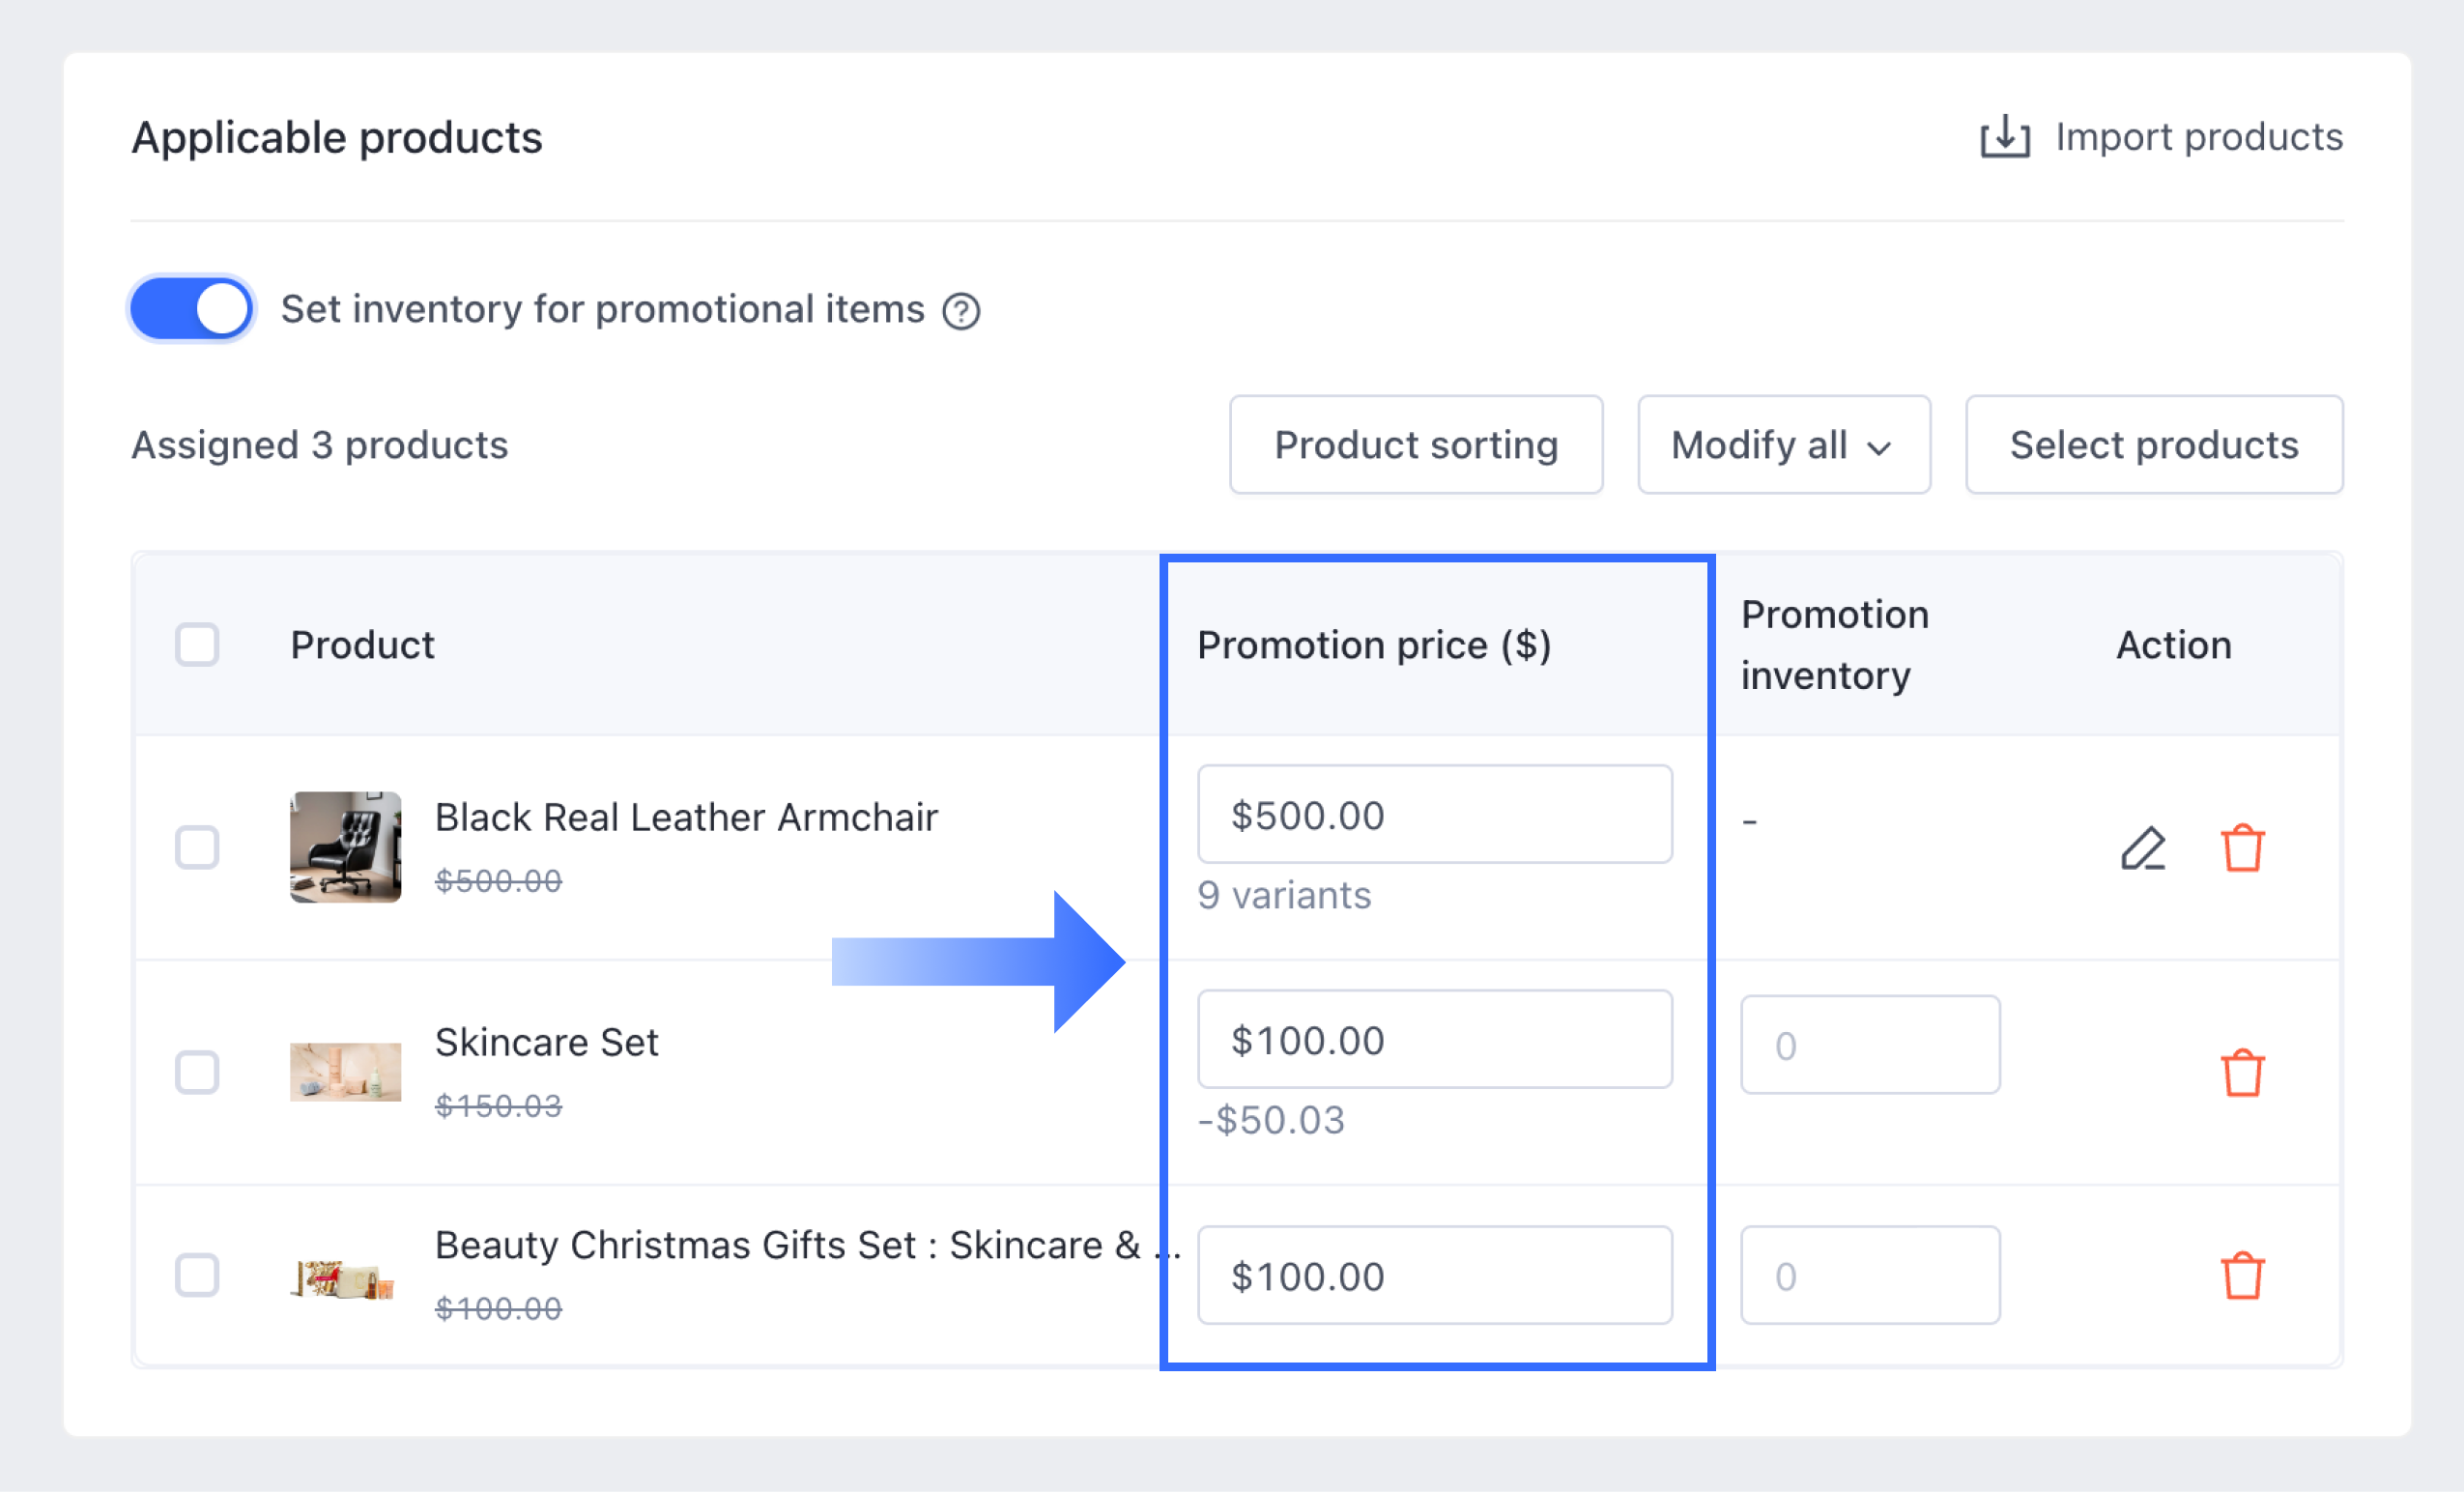Check the select-all checkbox in table header
The height and width of the screenshot is (1492, 2464).
pyautogui.click(x=197, y=645)
